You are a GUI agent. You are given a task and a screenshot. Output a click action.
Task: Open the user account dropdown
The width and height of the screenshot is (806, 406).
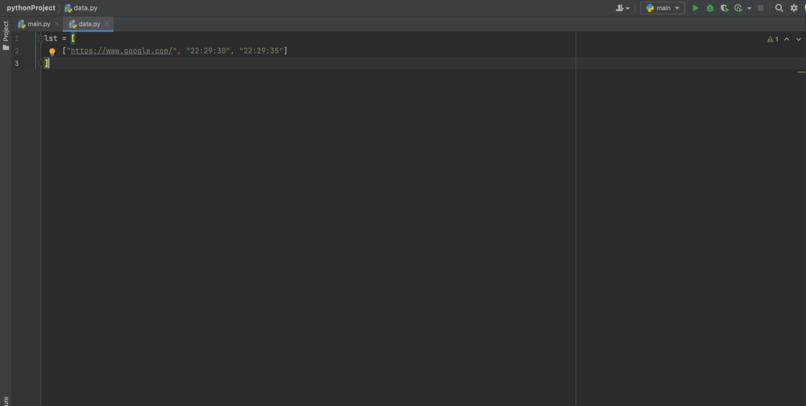(x=622, y=8)
